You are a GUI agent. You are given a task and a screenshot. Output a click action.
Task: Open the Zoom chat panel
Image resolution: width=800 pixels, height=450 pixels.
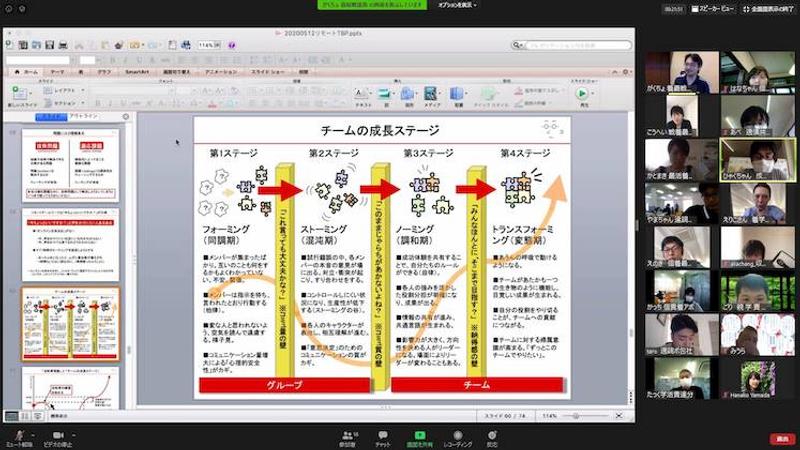(x=383, y=438)
